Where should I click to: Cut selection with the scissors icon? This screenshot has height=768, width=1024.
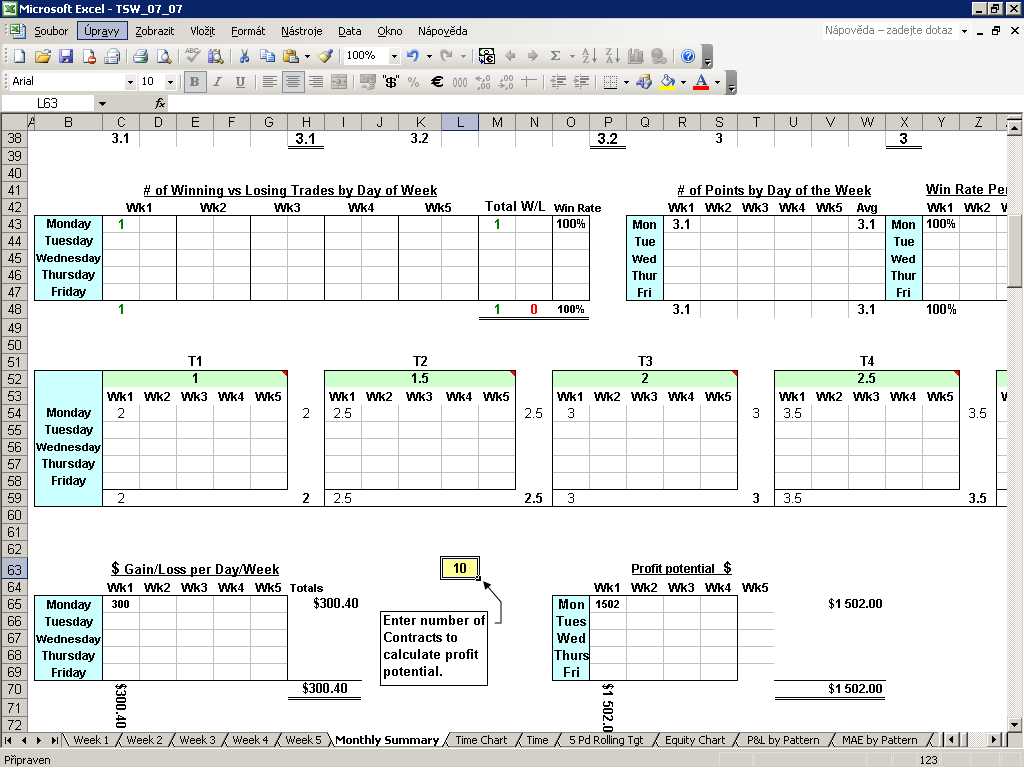click(244, 56)
